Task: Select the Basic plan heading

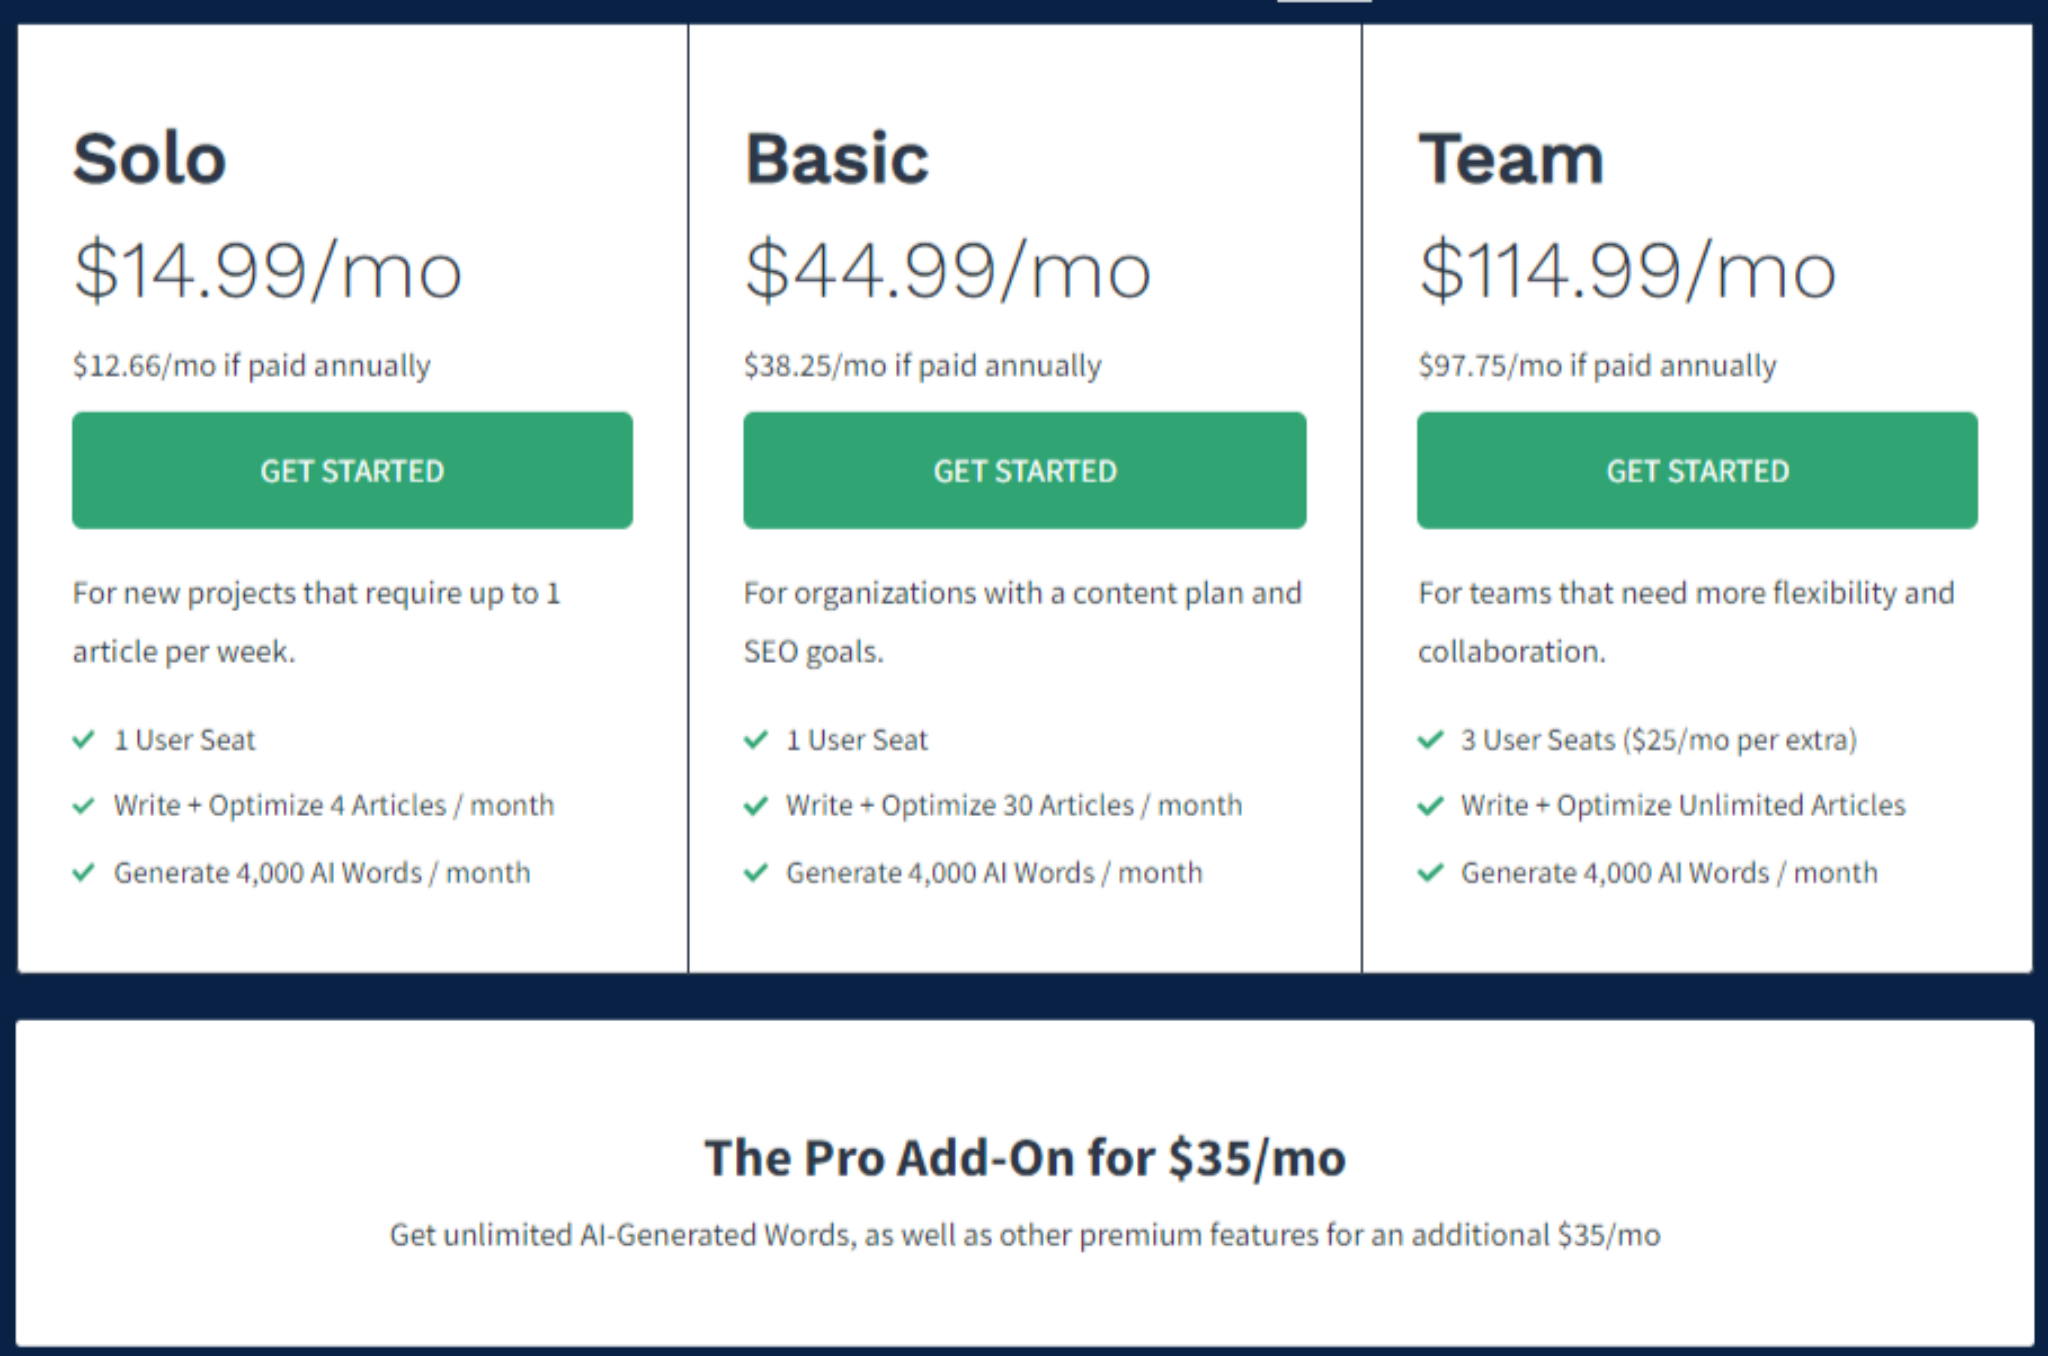Action: click(x=837, y=159)
